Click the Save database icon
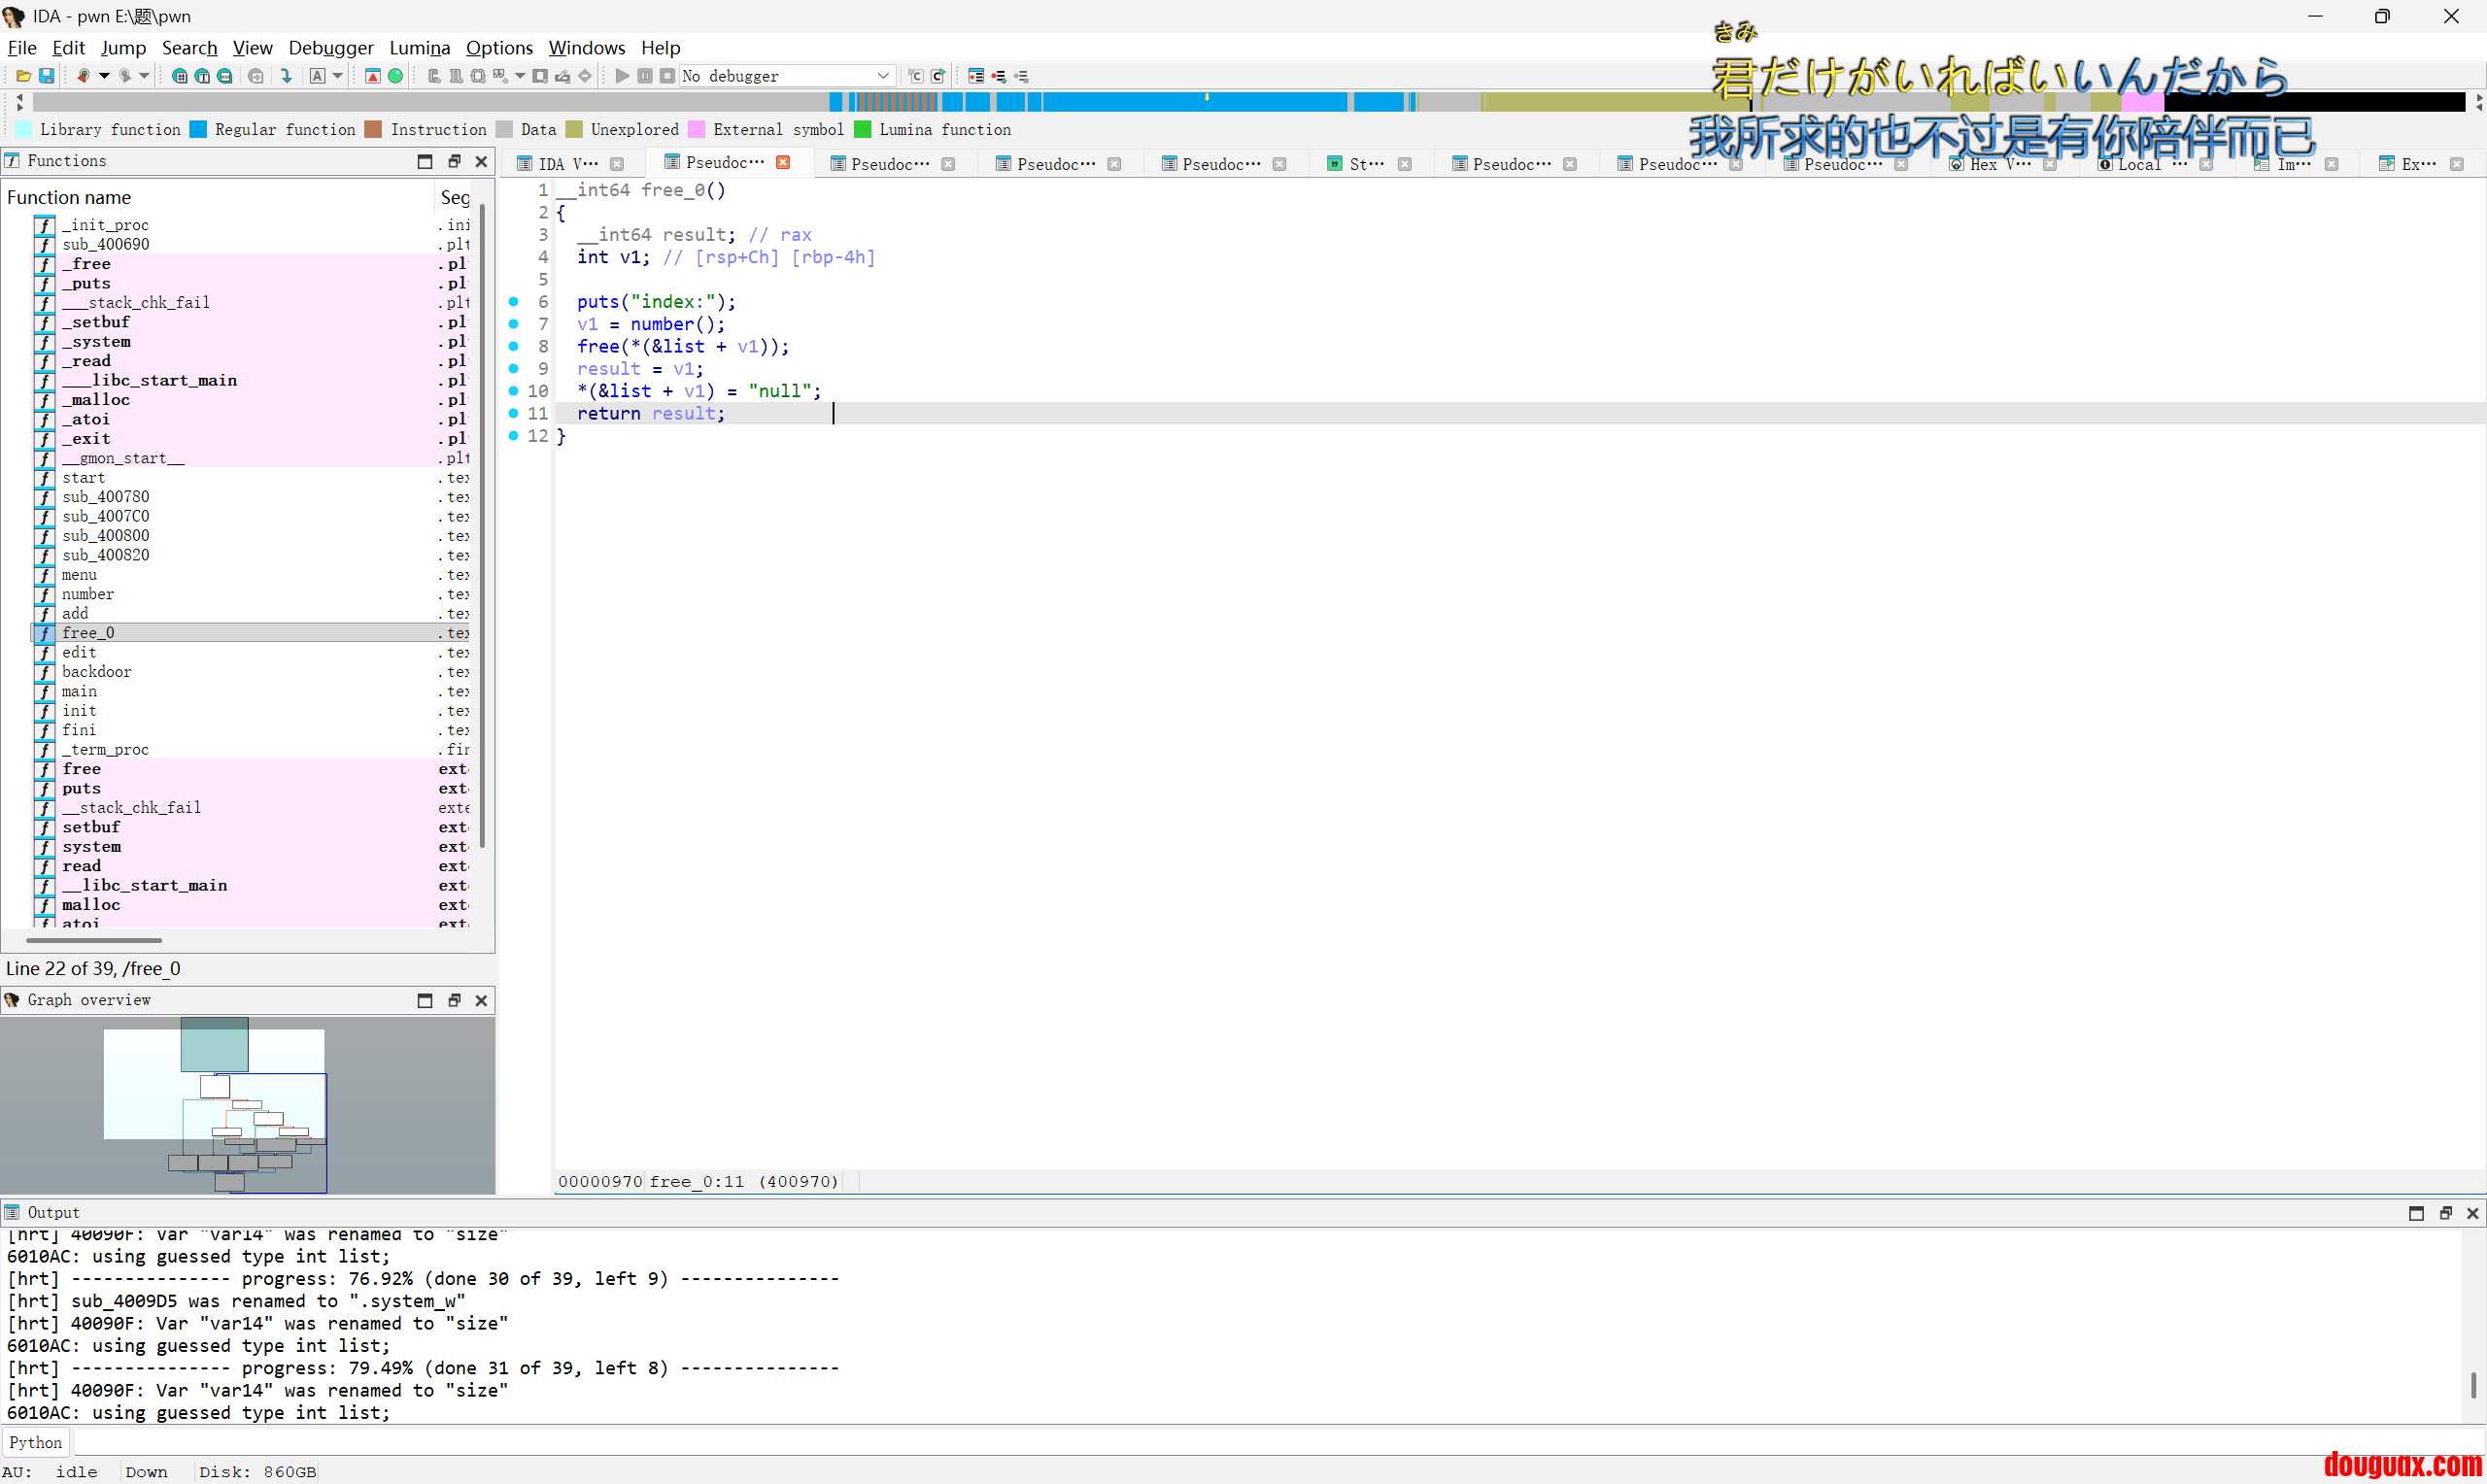The height and width of the screenshot is (1484, 2487). [x=46, y=76]
